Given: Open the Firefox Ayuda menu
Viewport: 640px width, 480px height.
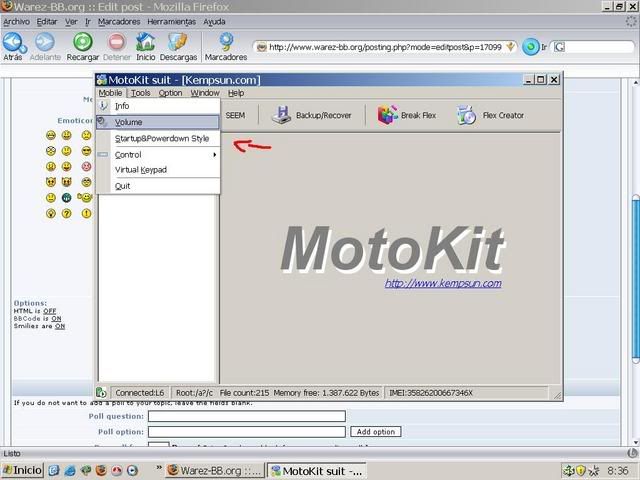Looking at the screenshot, I should [214, 22].
